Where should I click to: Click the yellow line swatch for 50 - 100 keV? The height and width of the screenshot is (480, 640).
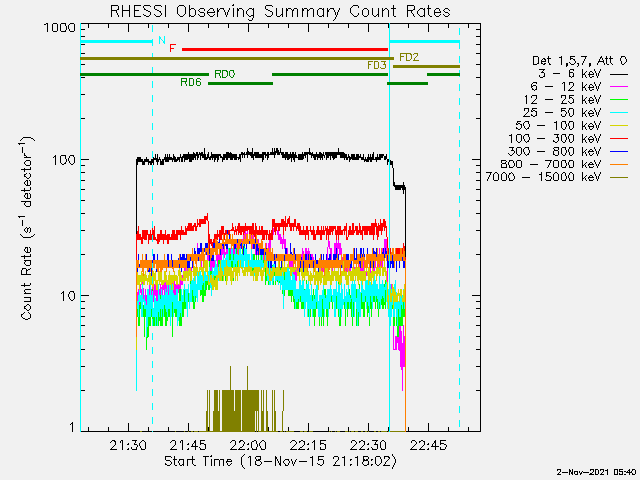tap(619, 126)
